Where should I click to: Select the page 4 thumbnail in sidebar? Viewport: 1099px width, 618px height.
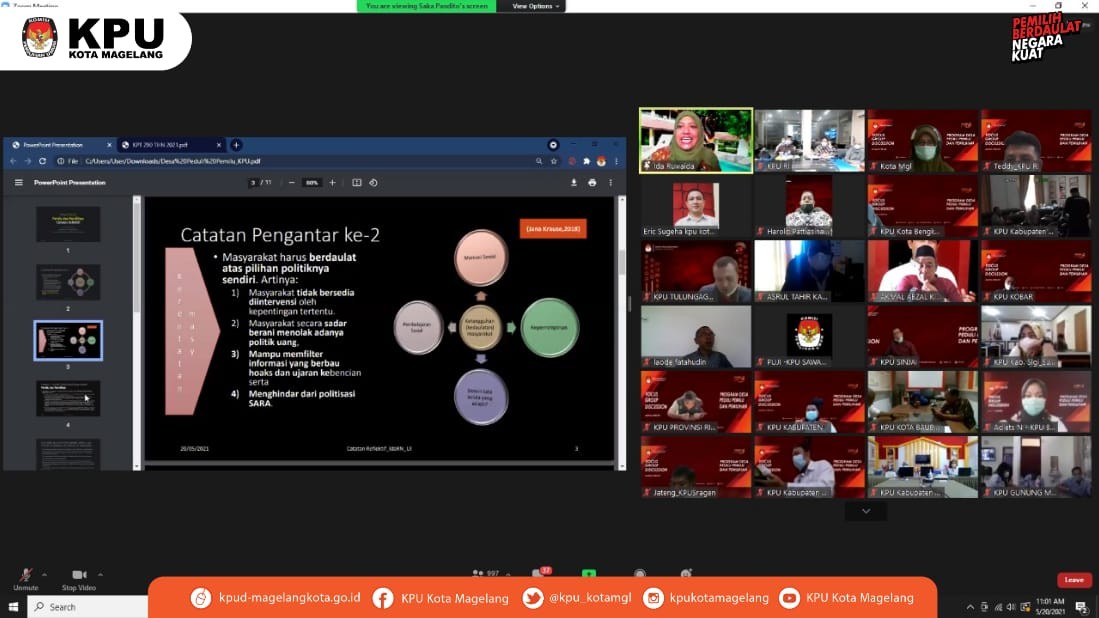tap(68, 398)
